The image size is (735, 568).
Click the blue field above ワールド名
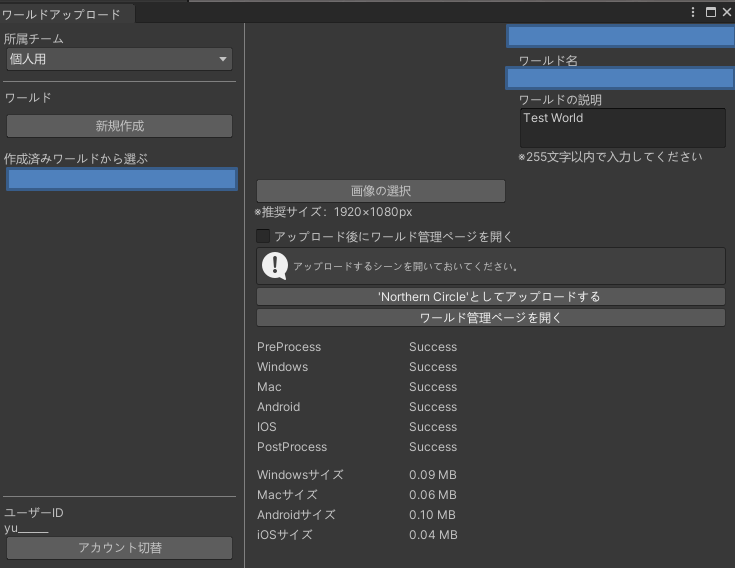pyautogui.click(x=620, y=36)
